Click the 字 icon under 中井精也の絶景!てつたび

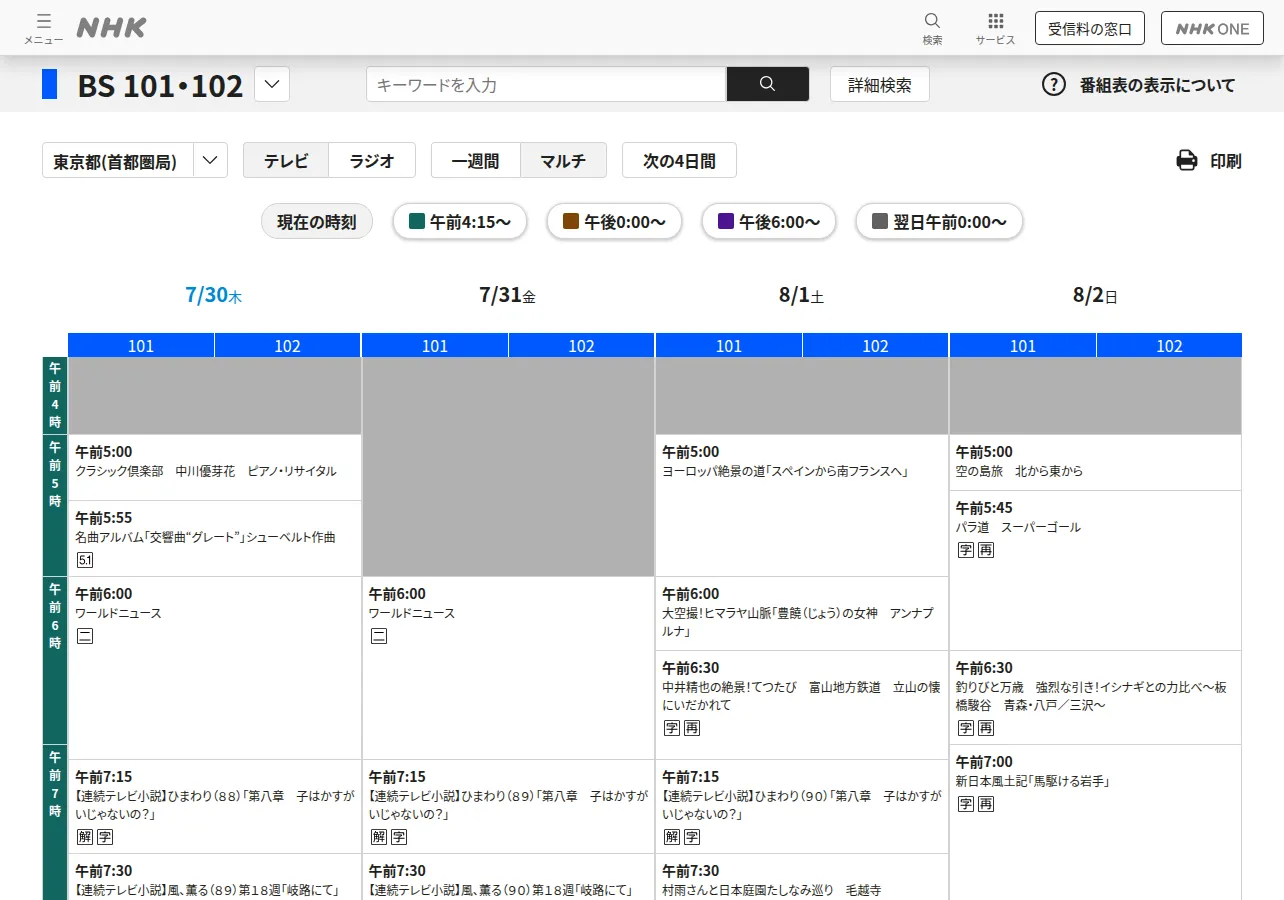click(672, 728)
